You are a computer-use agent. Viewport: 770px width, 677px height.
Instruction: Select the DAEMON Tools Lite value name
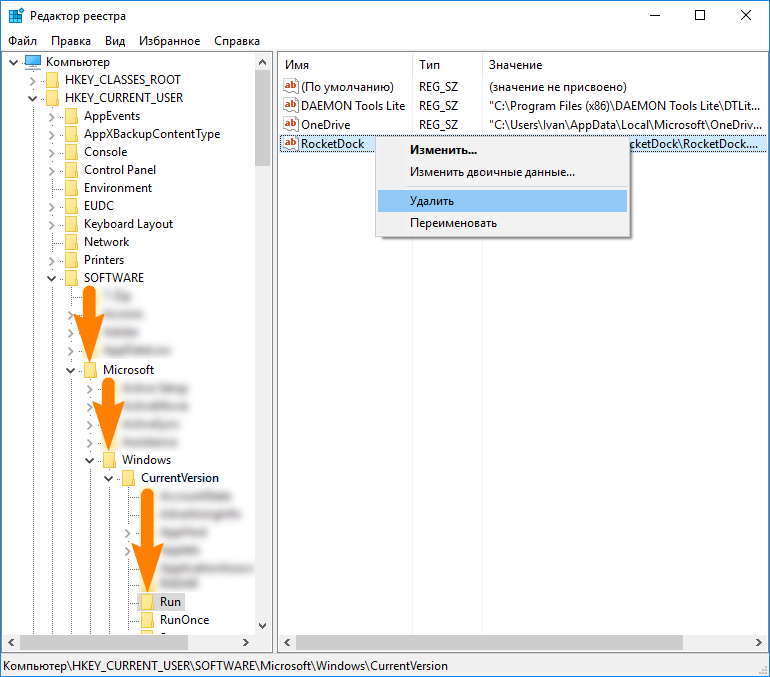(353, 106)
